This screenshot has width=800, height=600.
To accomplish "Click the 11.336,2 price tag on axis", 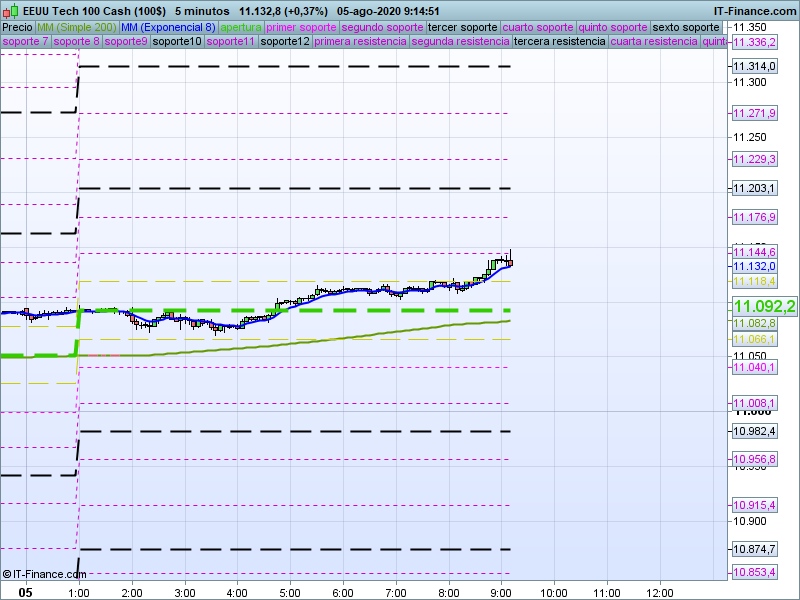I will 754,42.
